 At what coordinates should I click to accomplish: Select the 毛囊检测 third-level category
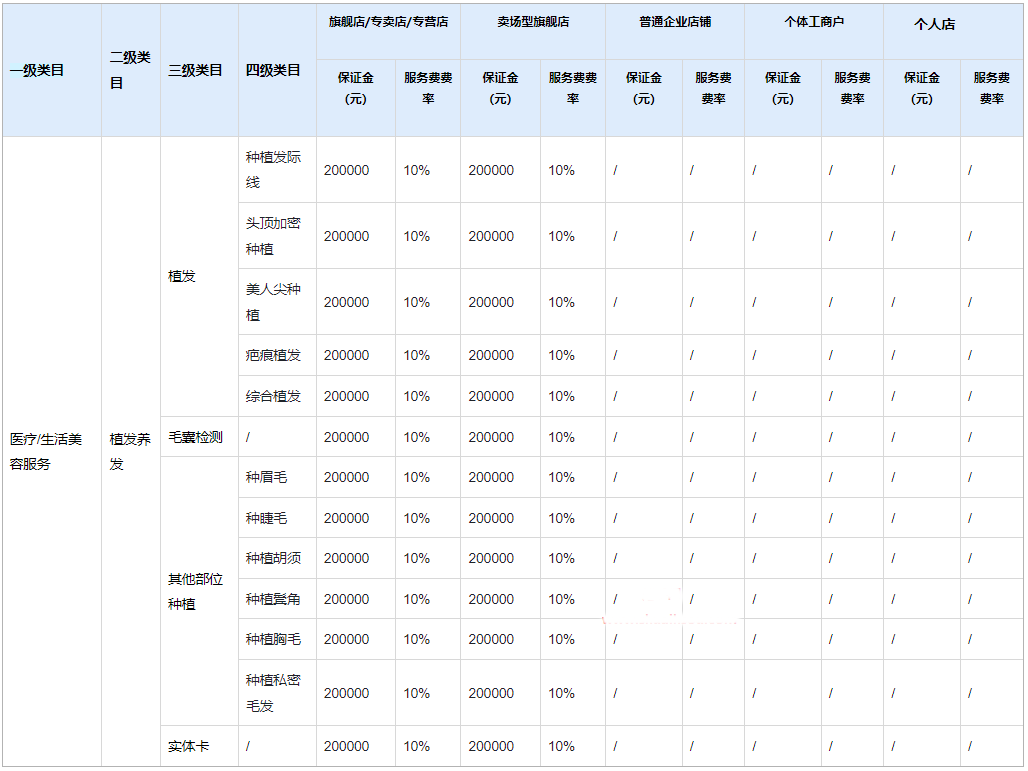point(195,437)
